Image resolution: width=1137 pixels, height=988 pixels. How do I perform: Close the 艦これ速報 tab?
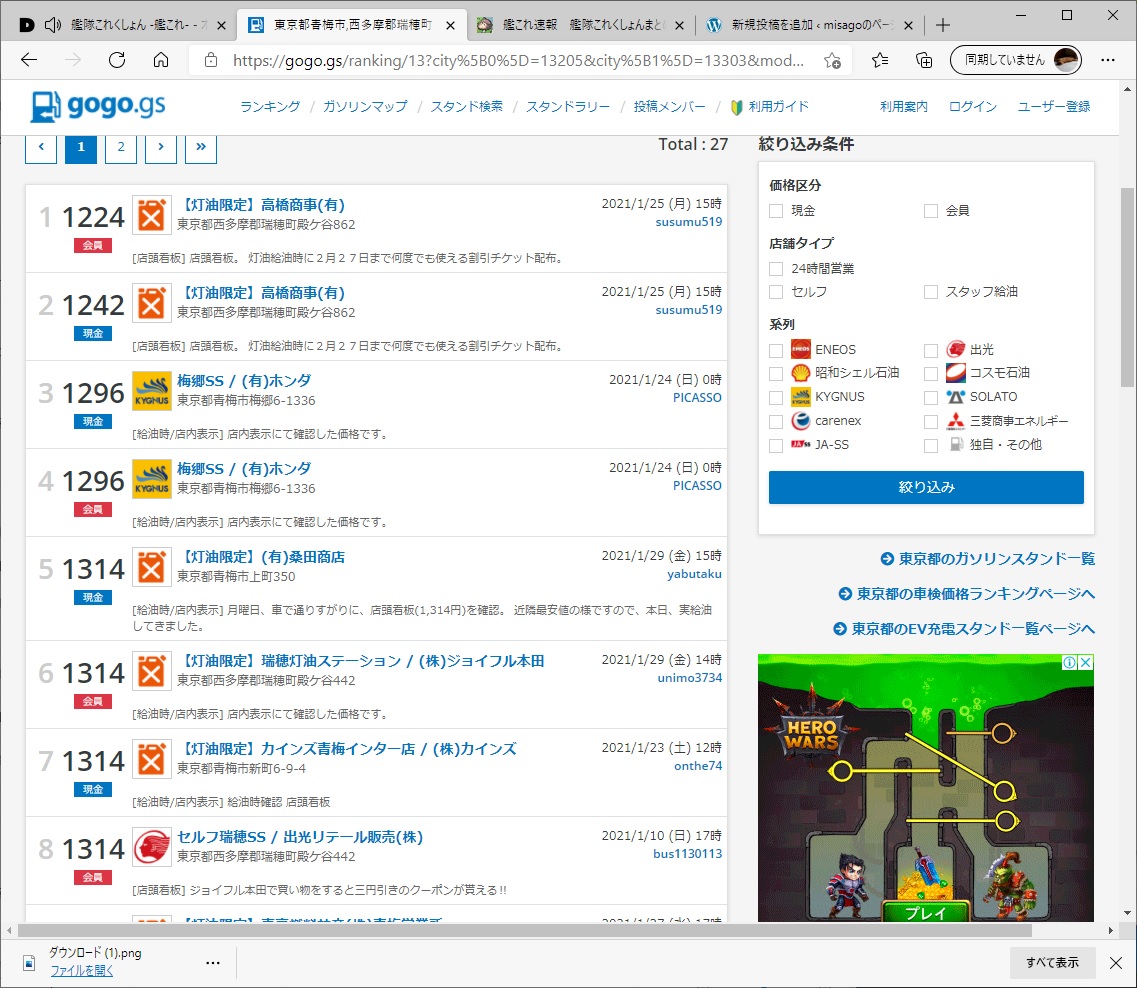pos(679,25)
